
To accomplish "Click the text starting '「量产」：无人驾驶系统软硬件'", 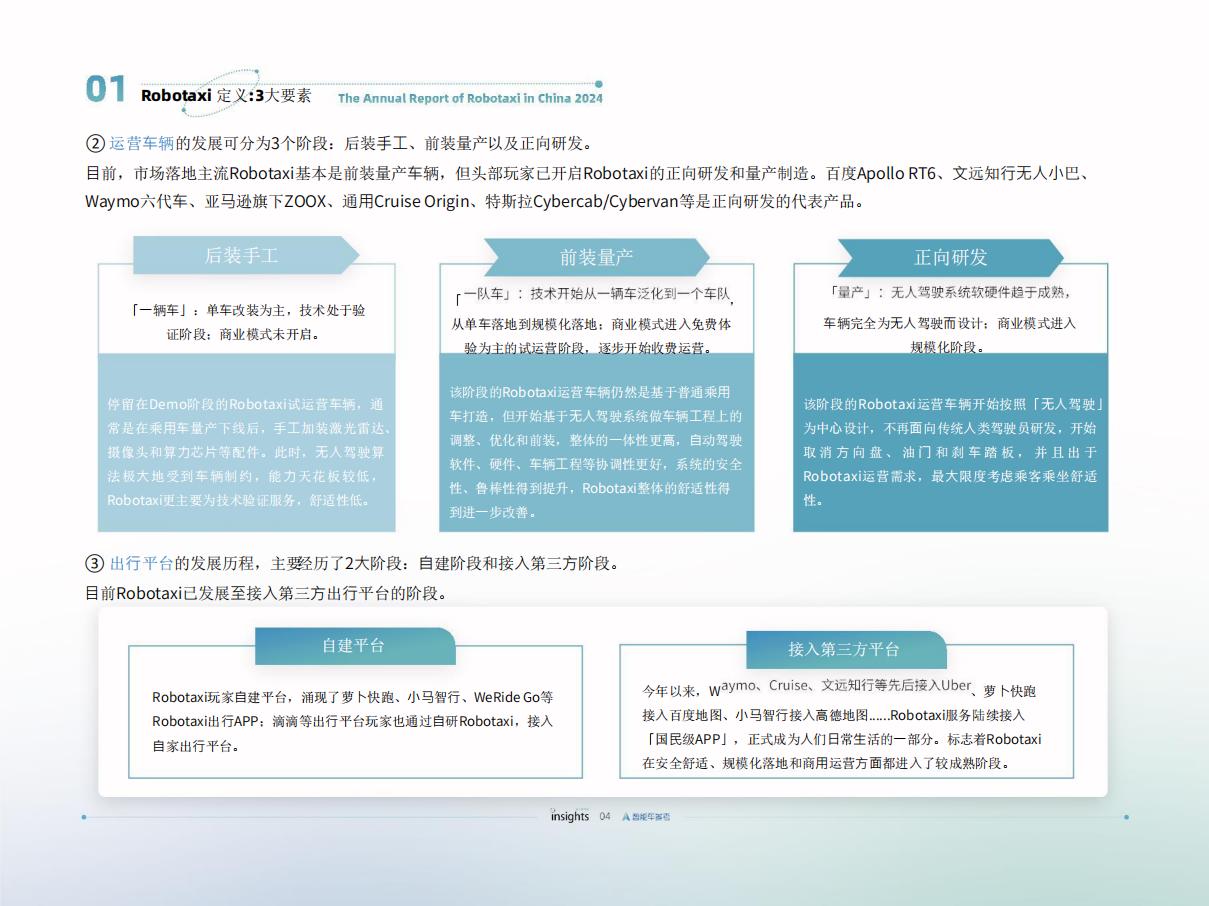I will pos(949,320).
